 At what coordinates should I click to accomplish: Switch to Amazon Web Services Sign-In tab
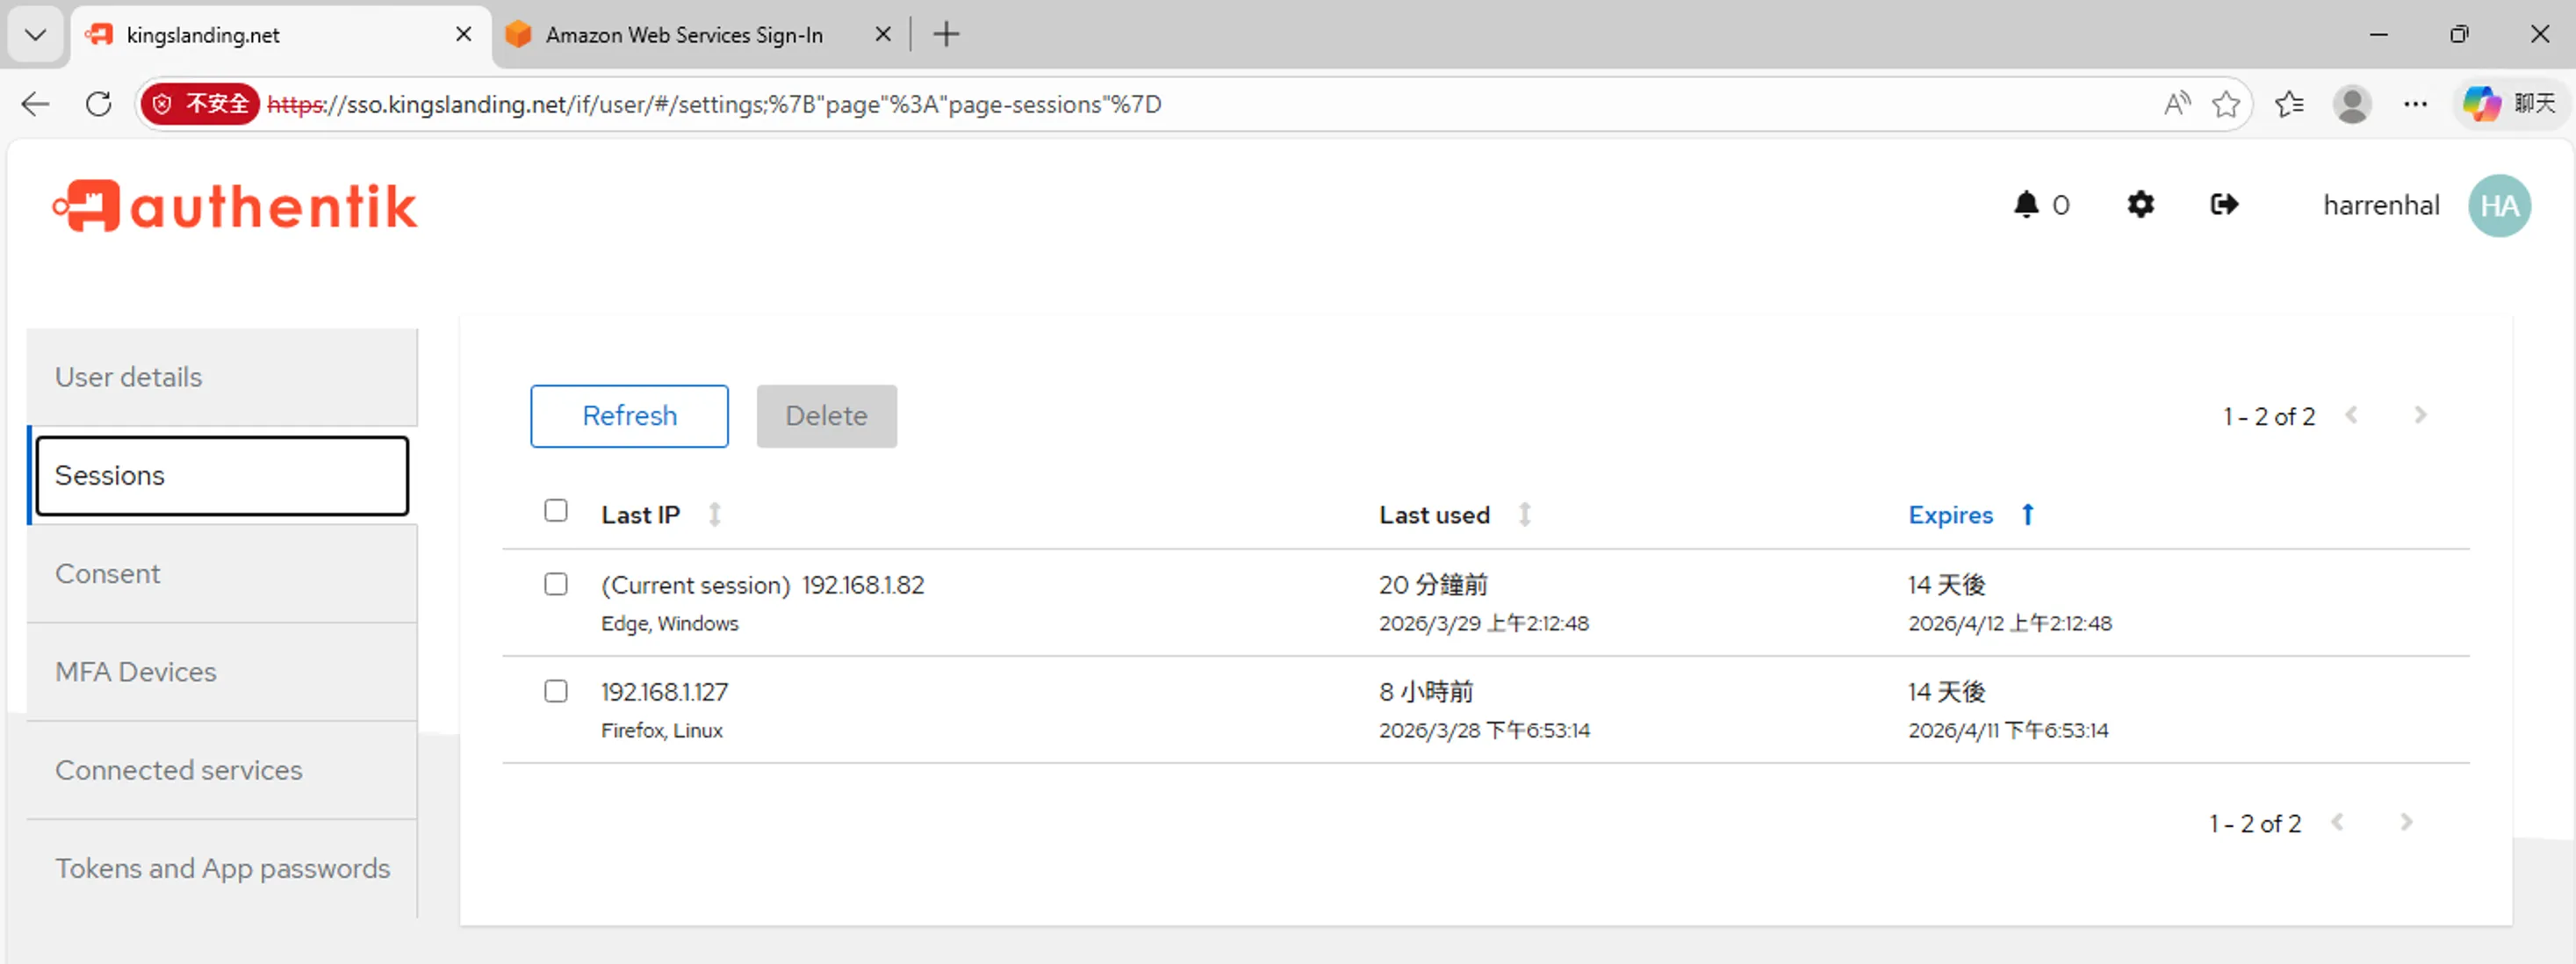tap(684, 35)
